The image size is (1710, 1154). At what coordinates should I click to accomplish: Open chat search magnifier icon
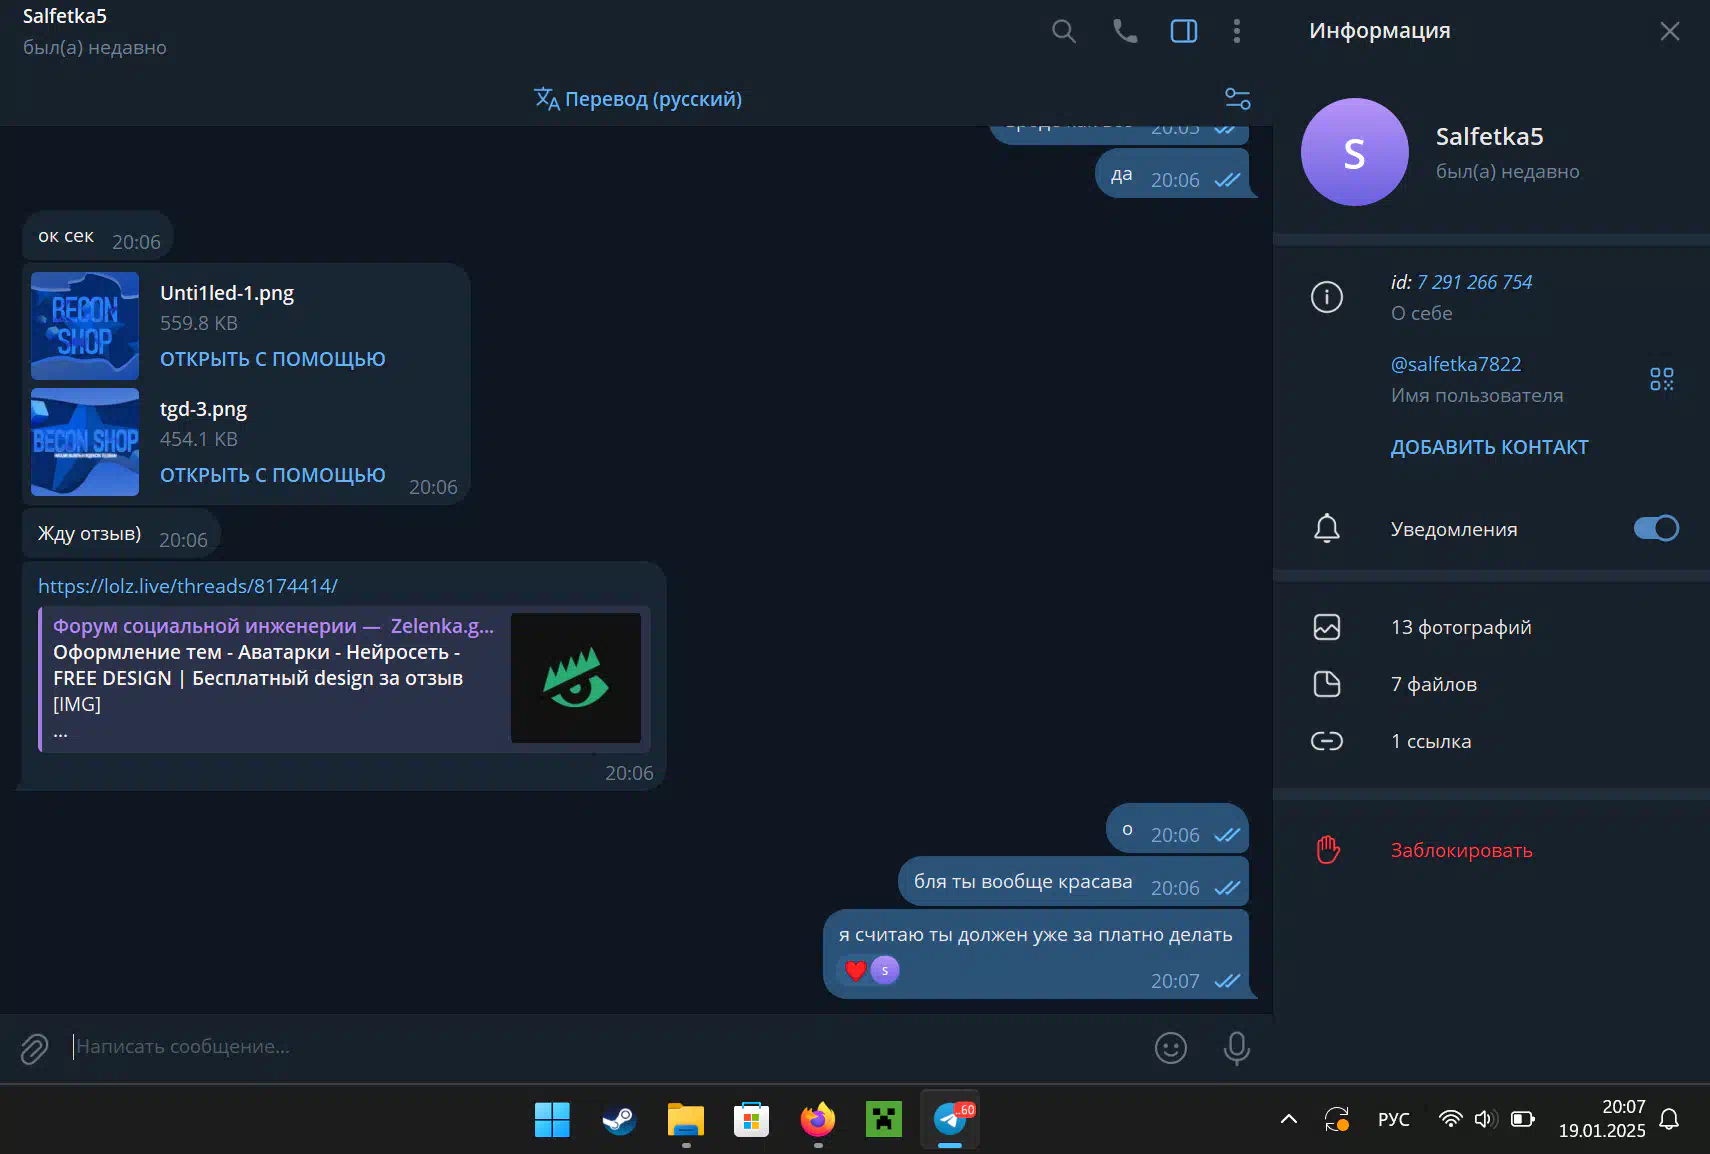(x=1064, y=31)
